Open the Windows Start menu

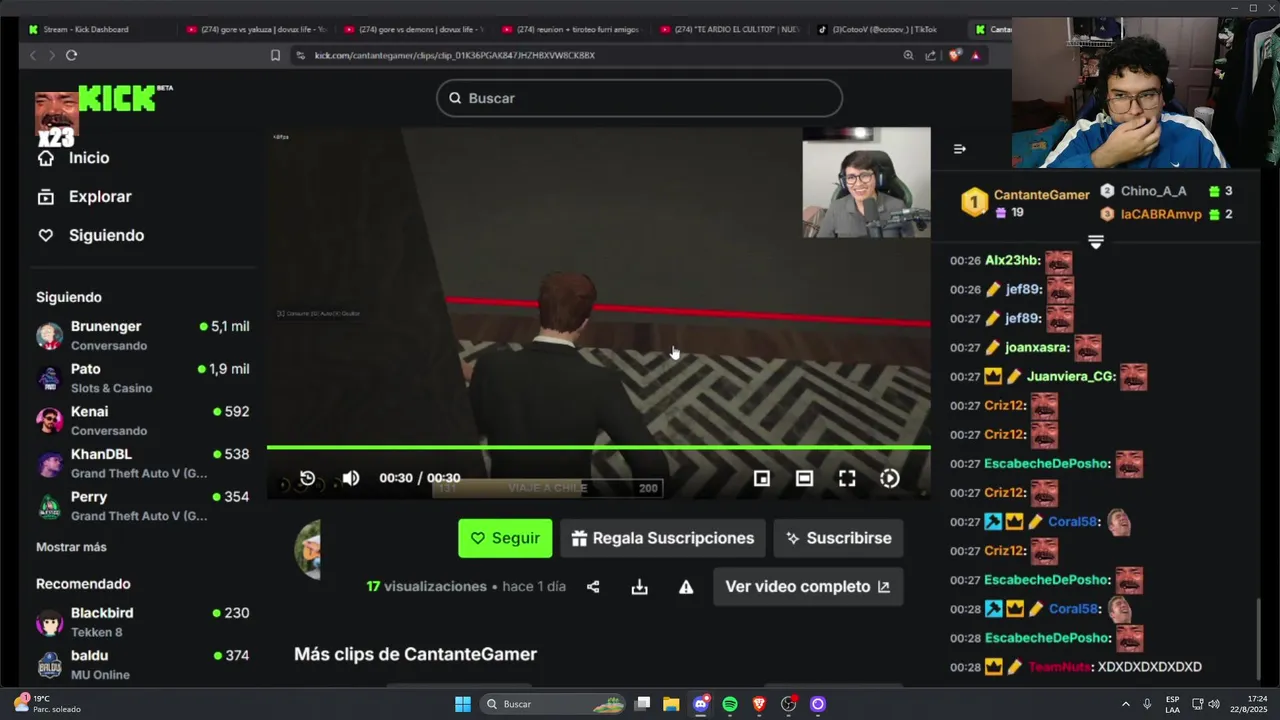(463, 704)
